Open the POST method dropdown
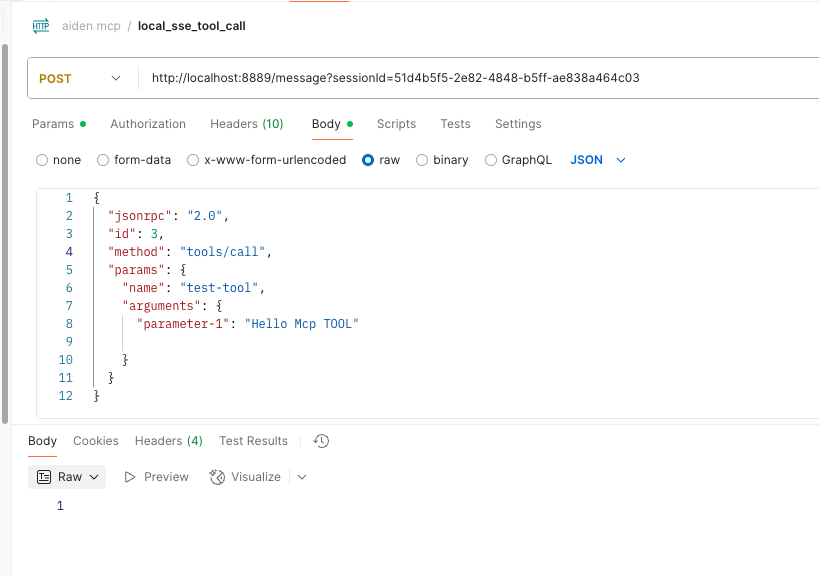This screenshot has height=576, width=819. coord(80,78)
